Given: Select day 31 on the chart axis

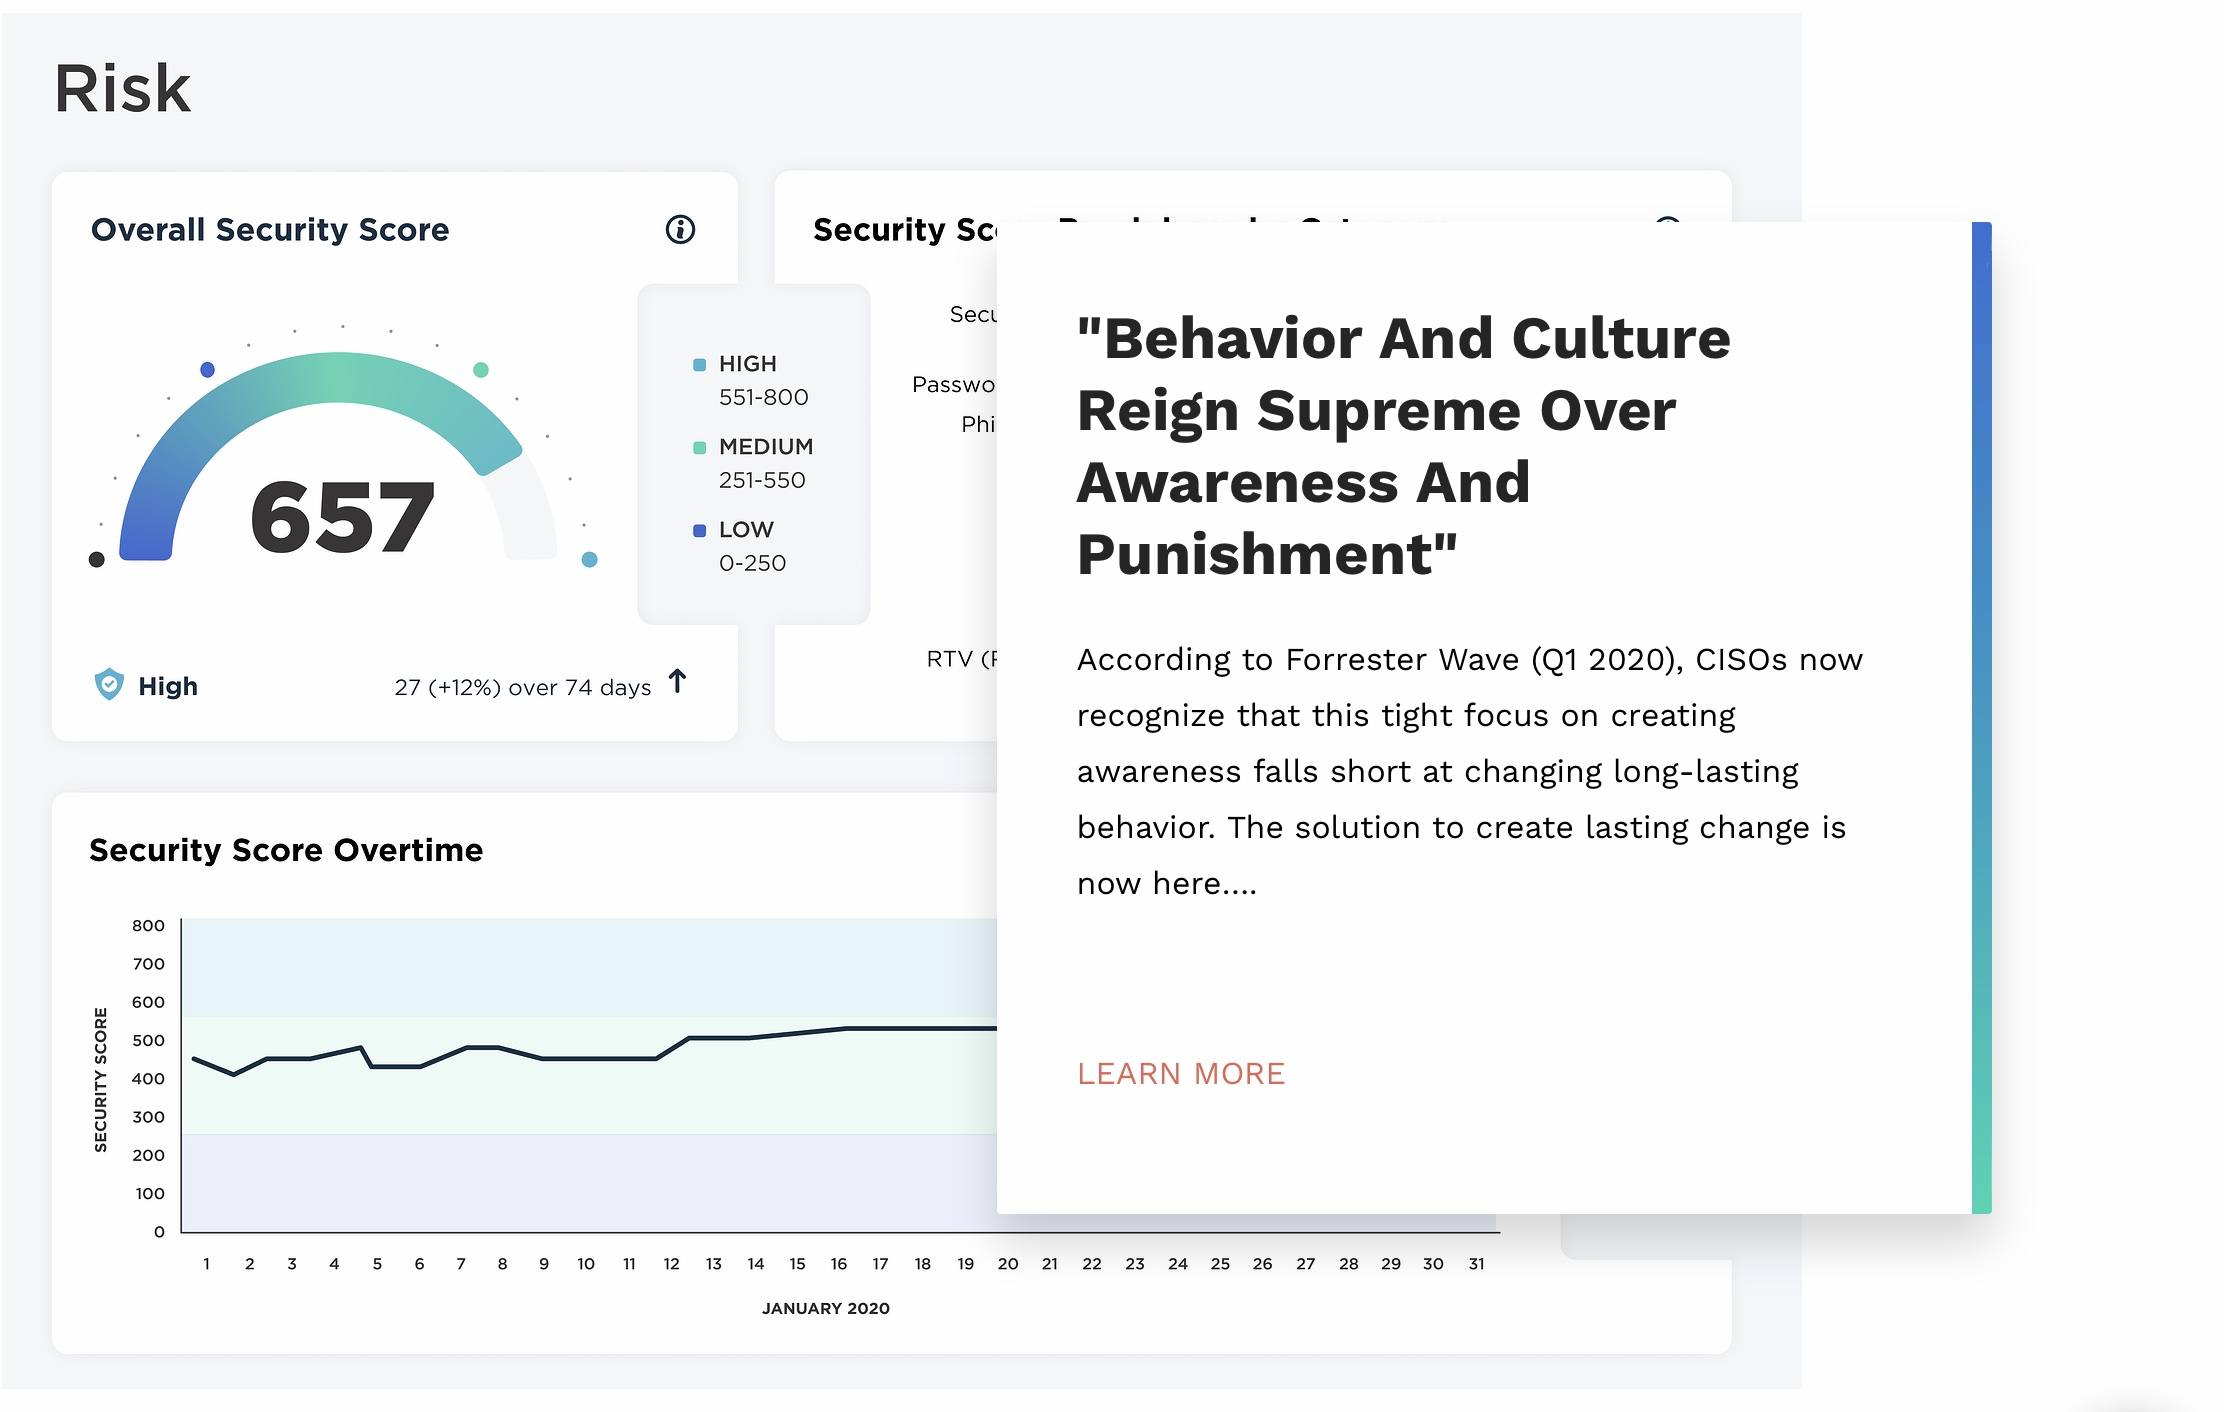Looking at the screenshot, I should [1476, 1264].
